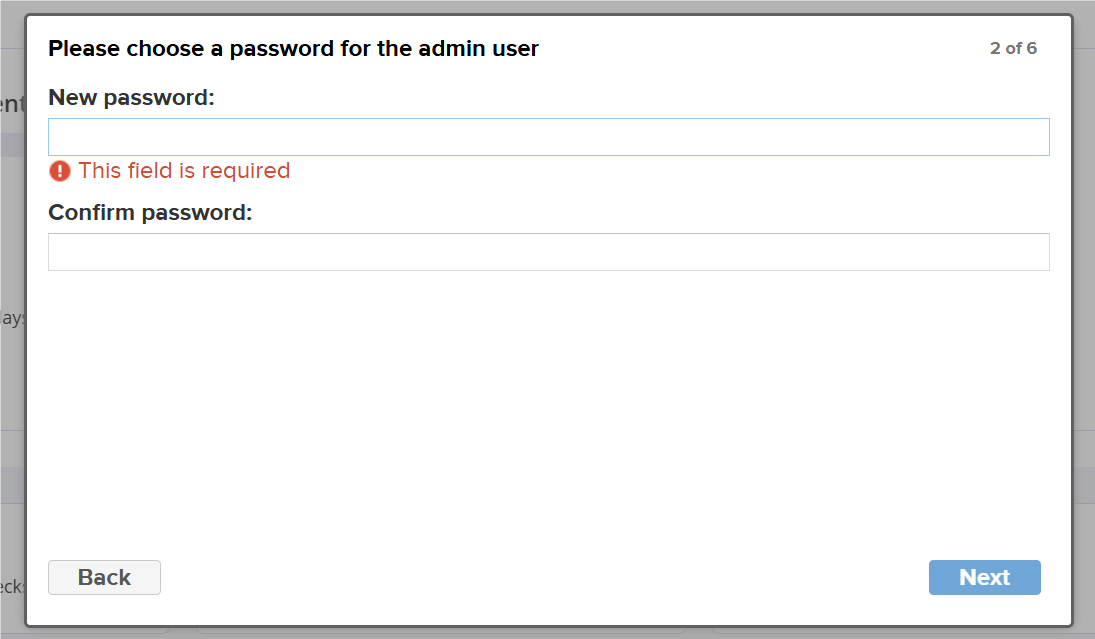The image size is (1095, 639).
Task: Click the "Confirm password:" label
Action: [150, 213]
